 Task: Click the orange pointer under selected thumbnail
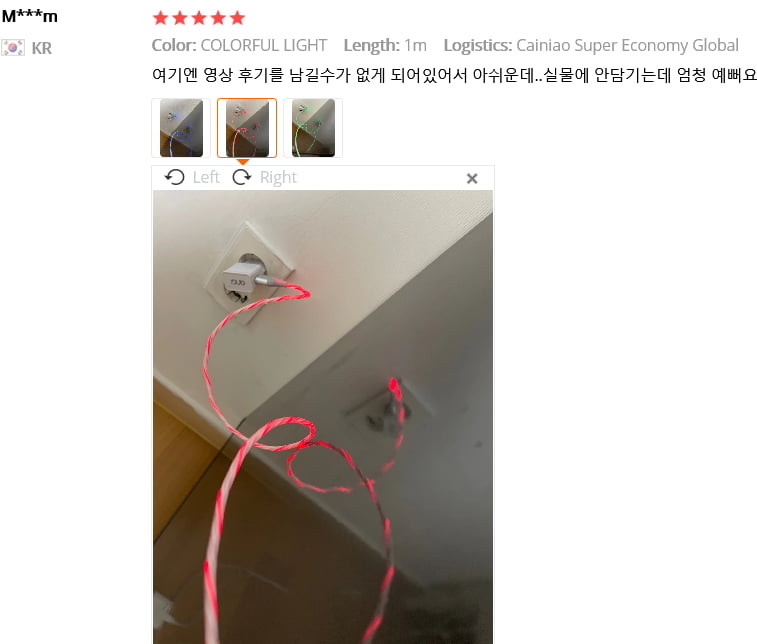[243, 162]
